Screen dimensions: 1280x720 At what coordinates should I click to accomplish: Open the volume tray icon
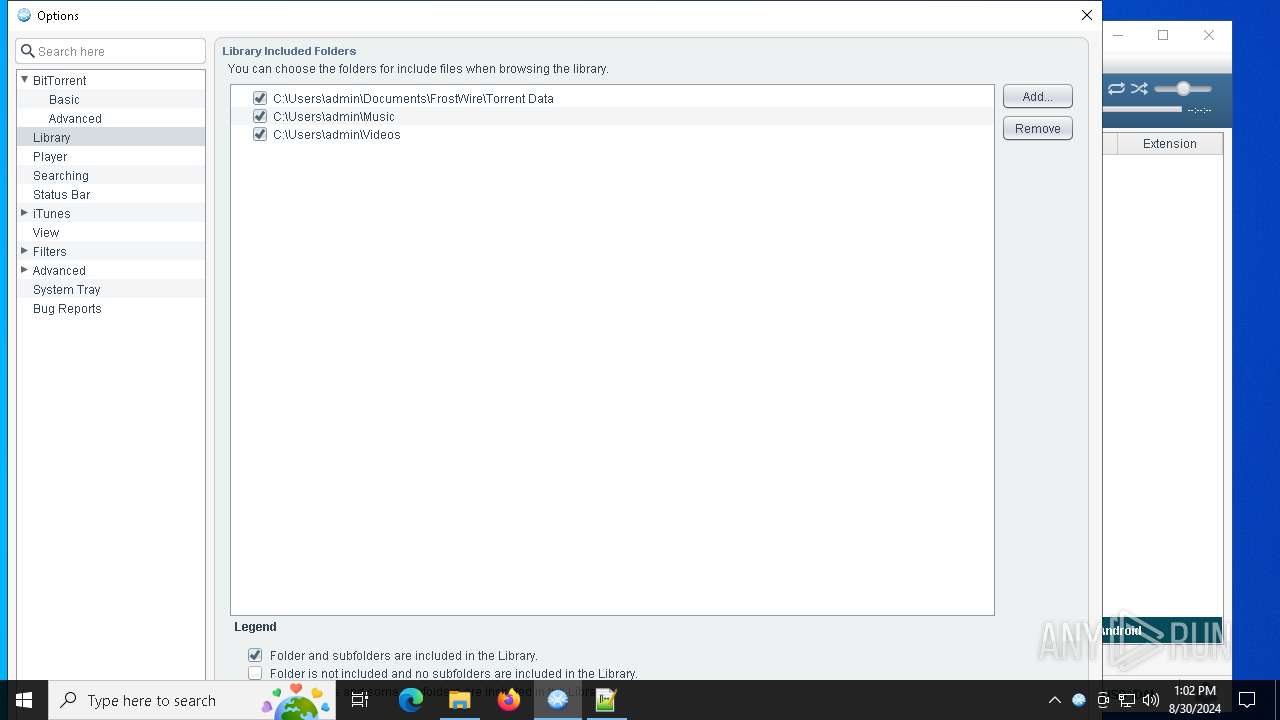1151,700
